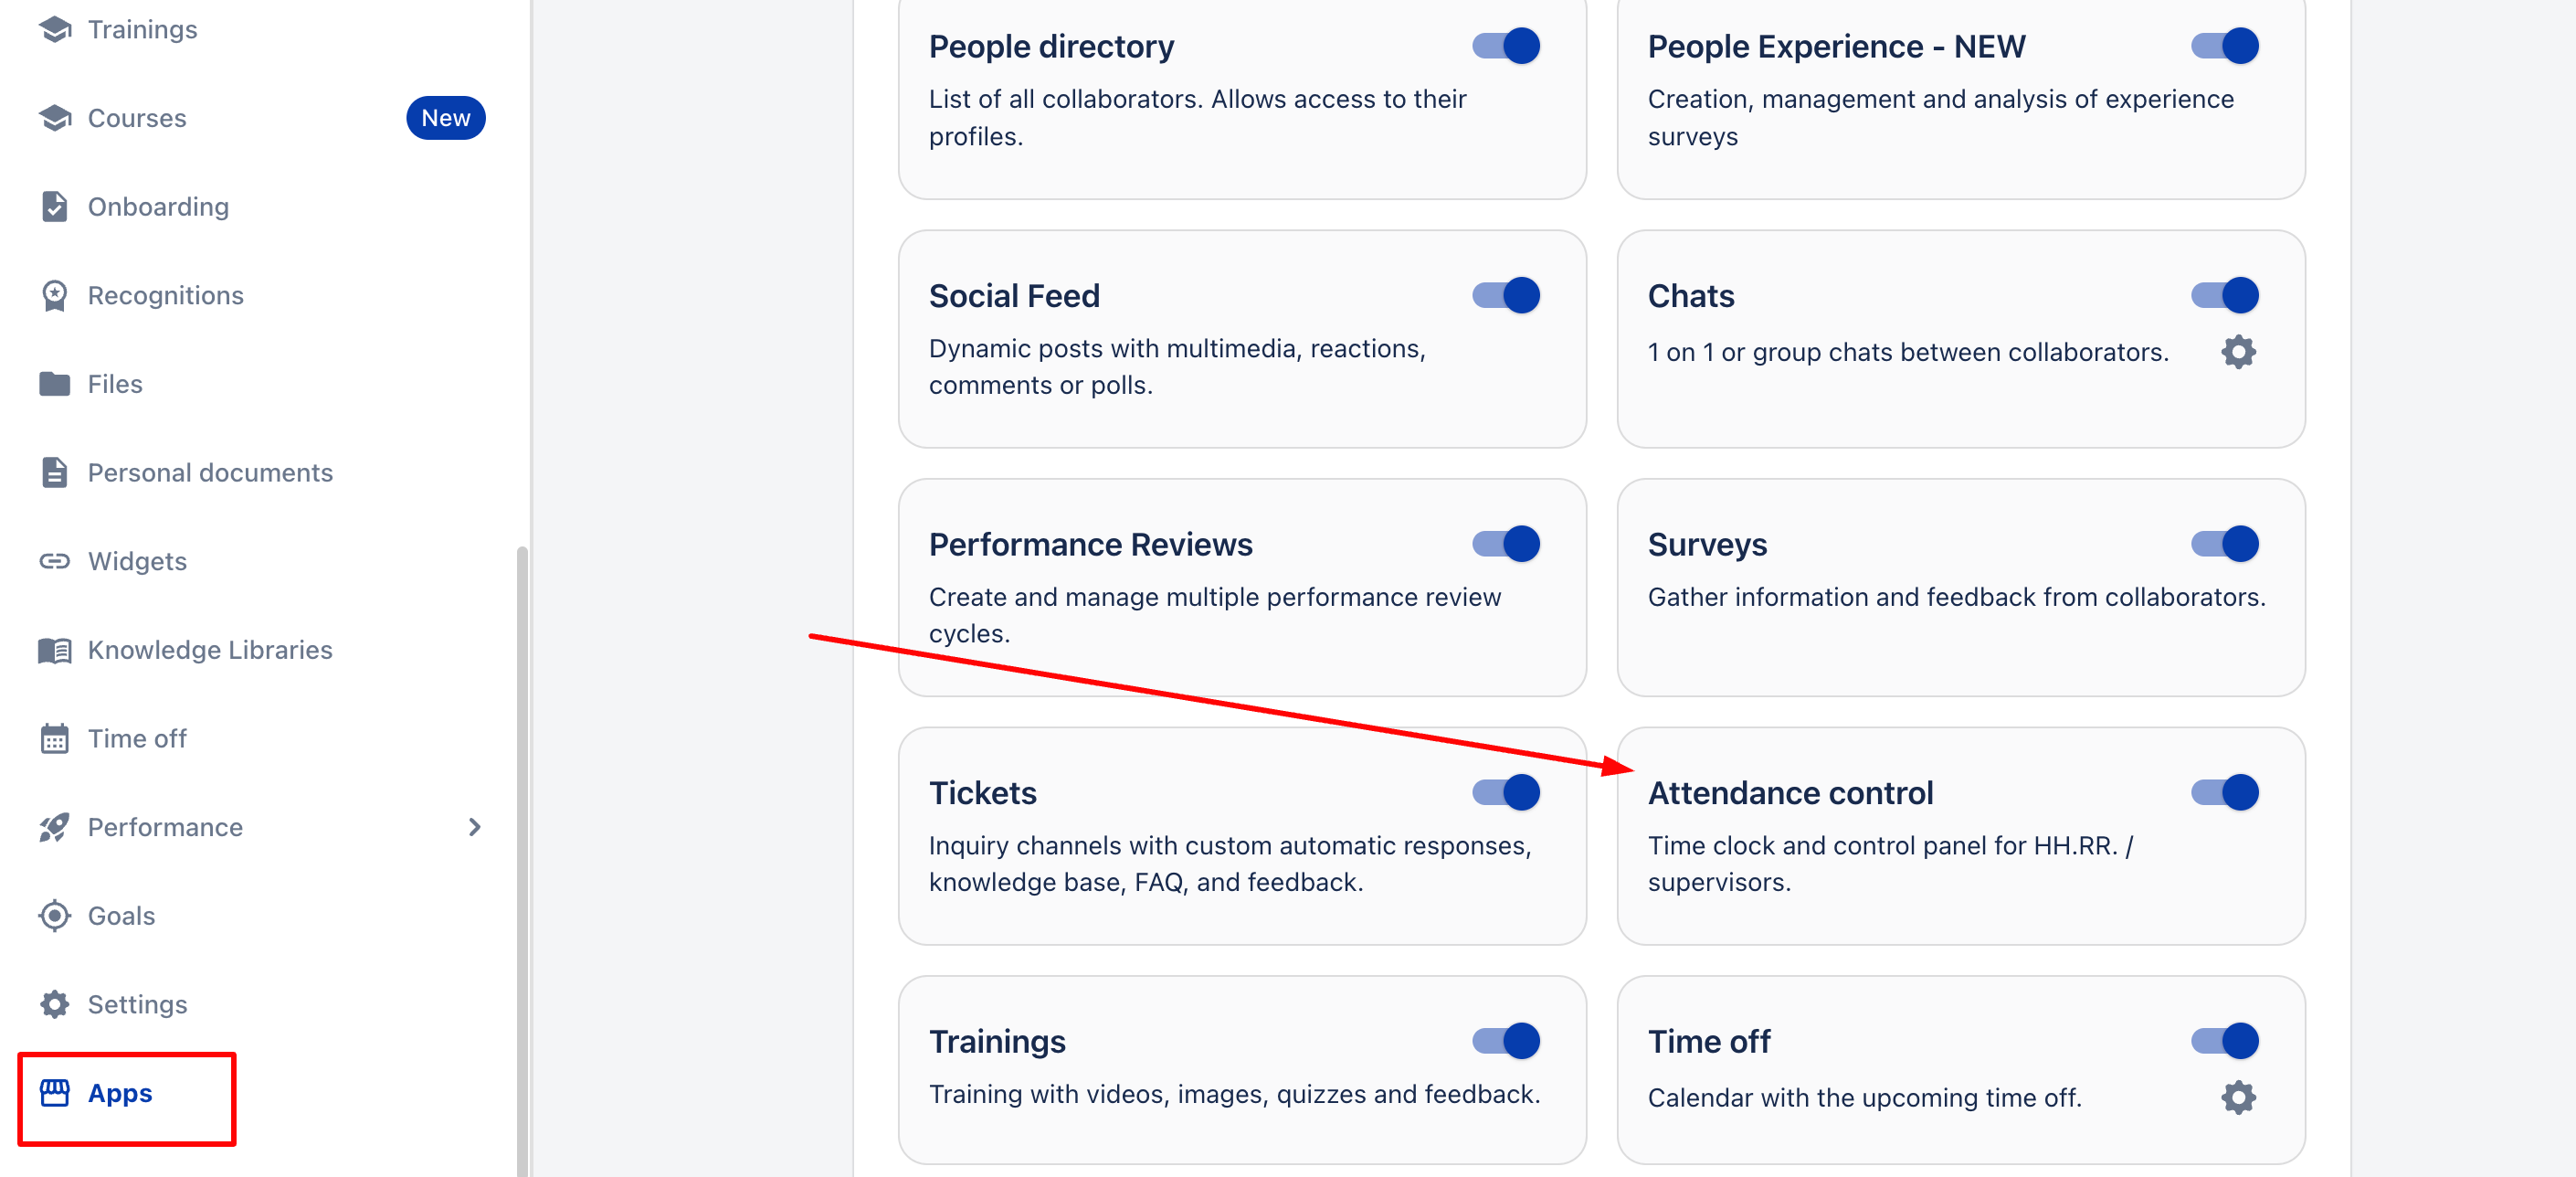2576x1177 pixels.
Task: Switch off the Tickets toggle
Action: click(1505, 793)
